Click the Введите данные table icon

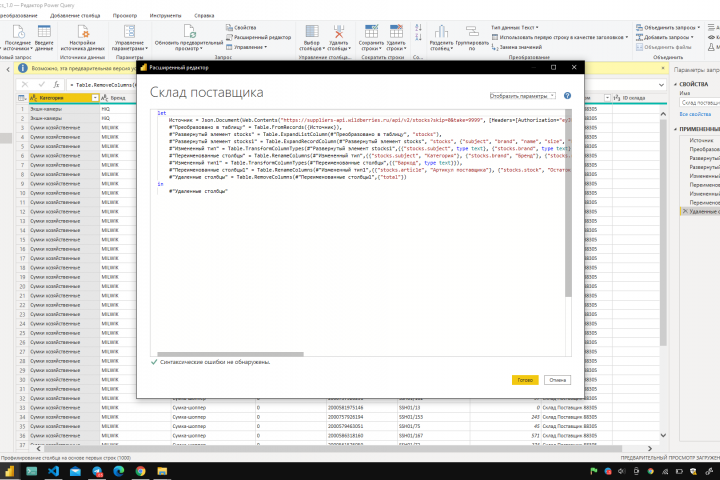(44, 32)
